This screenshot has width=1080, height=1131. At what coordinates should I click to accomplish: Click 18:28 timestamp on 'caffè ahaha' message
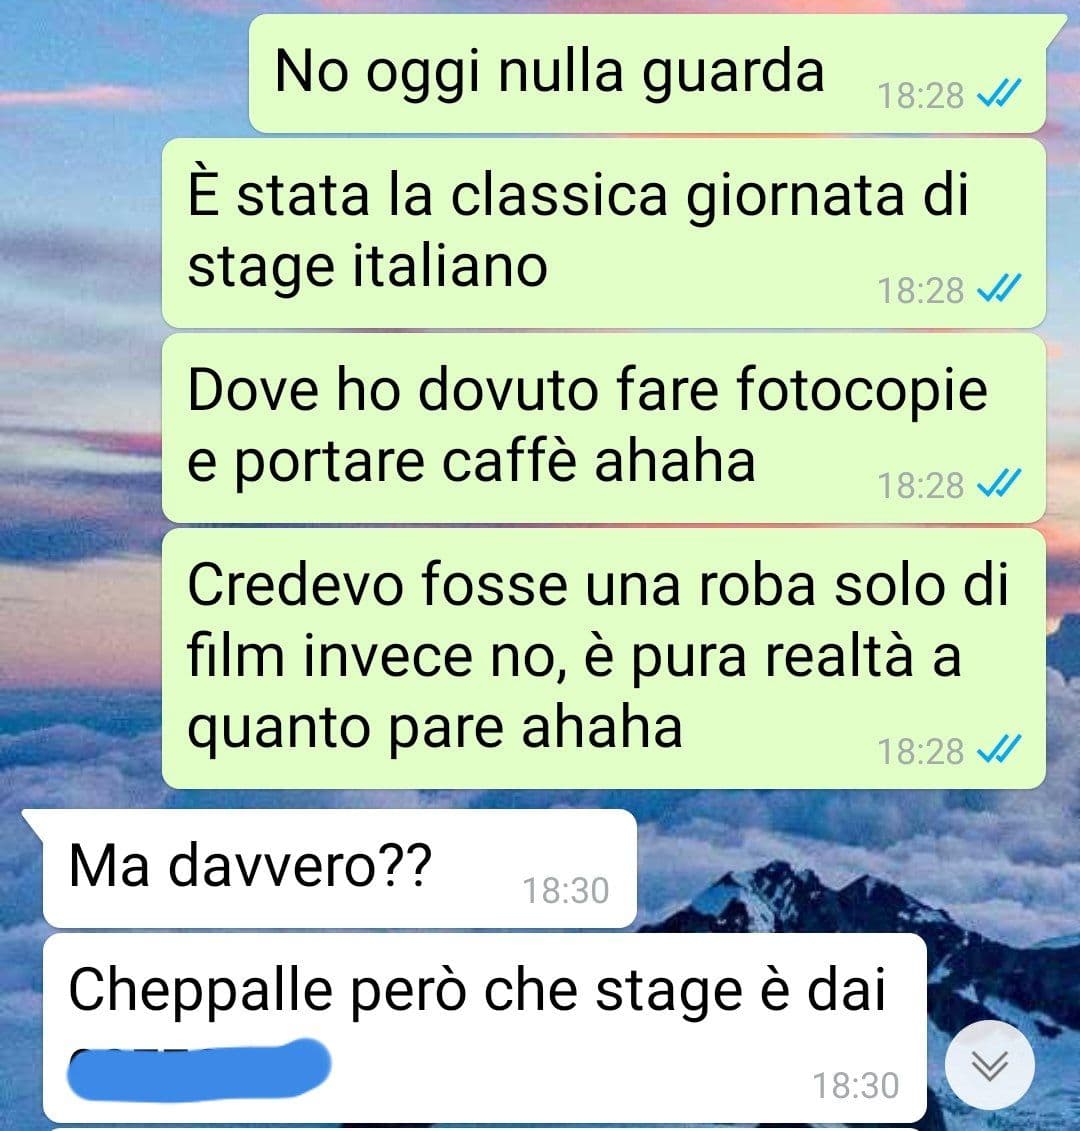point(921,485)
